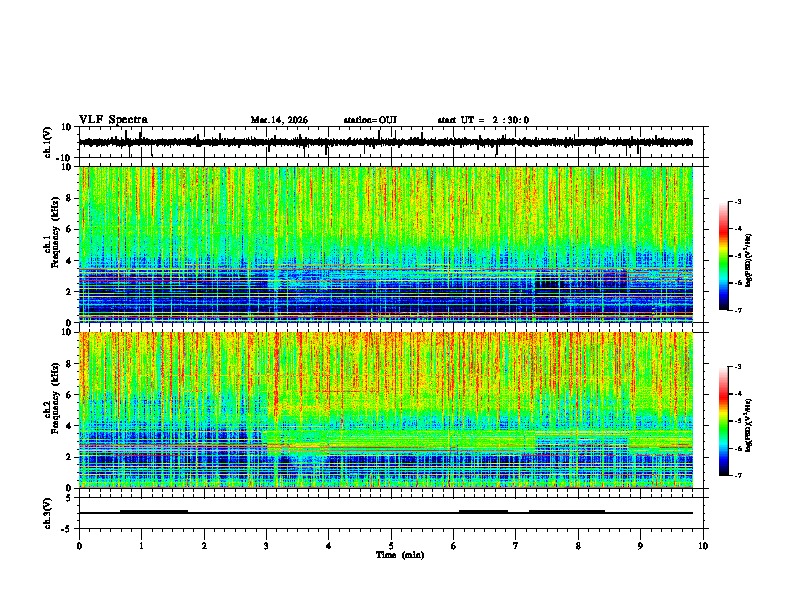
Task: Click the time axis tick label "6"
Action: (x=454, y=546)
